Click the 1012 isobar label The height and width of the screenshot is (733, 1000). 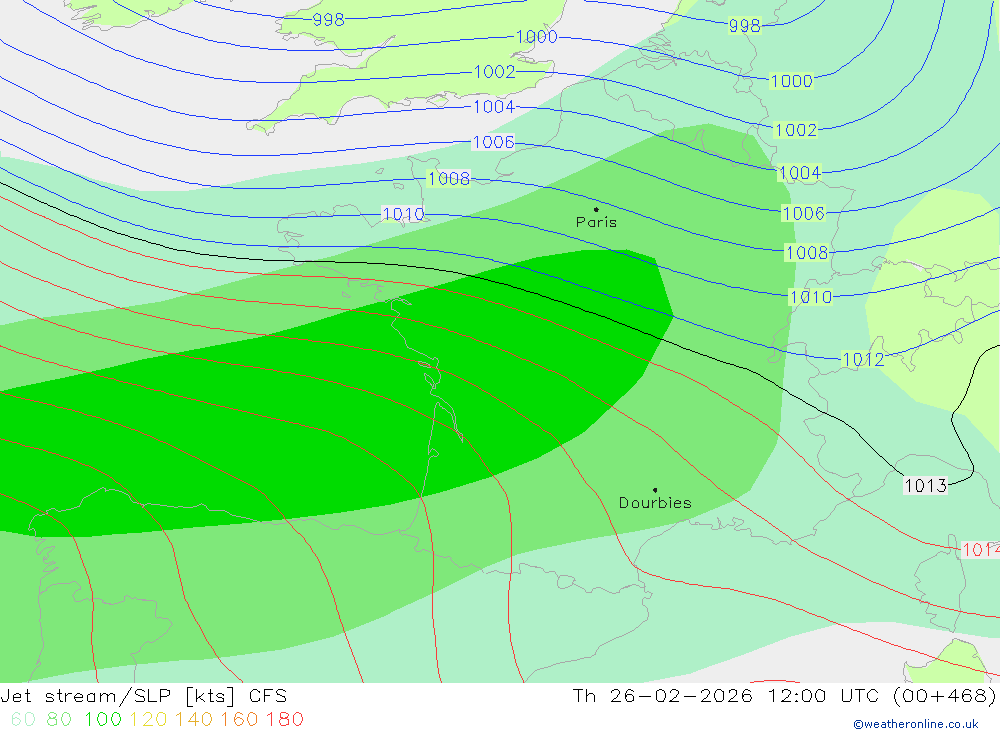[x=864, y=359]
